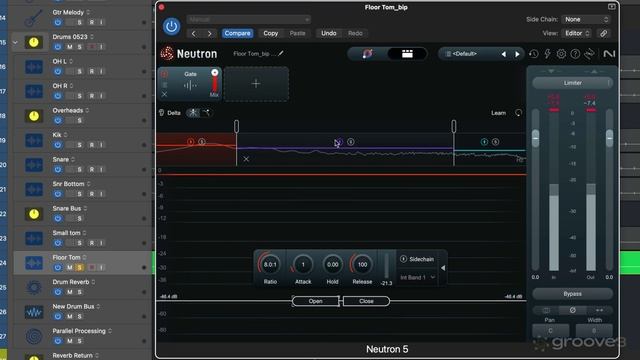Mute the Floor Tom track
Image resolution: width=640 pixels, height=360 pixels.
coord(69,267)
